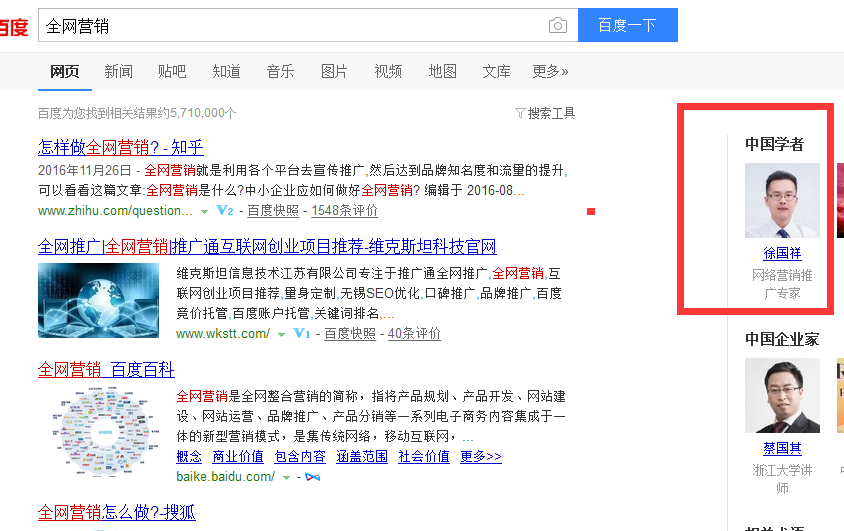Switch to the 贴吧 tab

pos(172,71)
